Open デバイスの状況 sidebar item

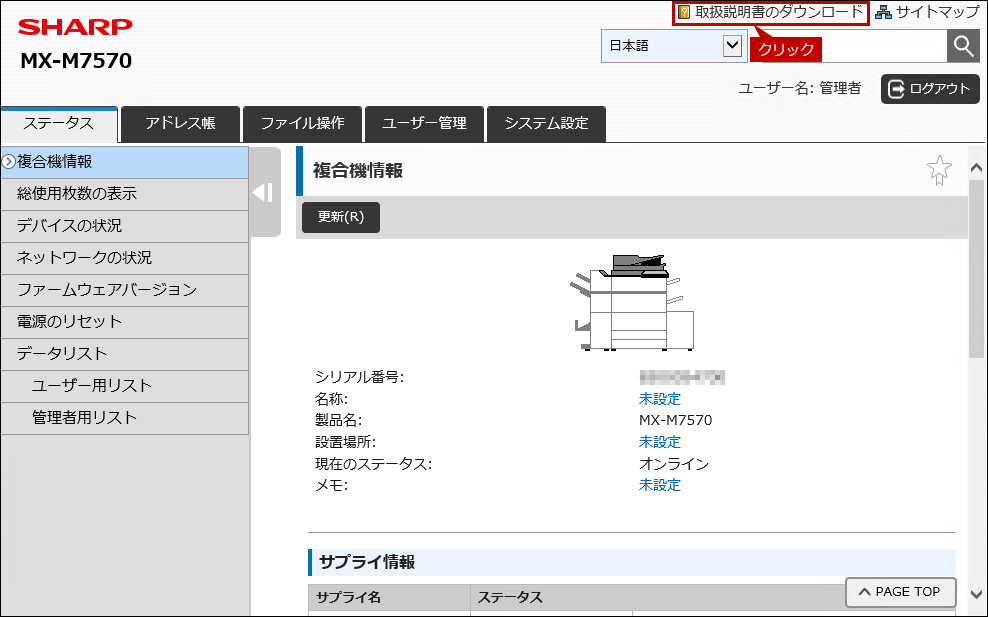coord(125,227)
